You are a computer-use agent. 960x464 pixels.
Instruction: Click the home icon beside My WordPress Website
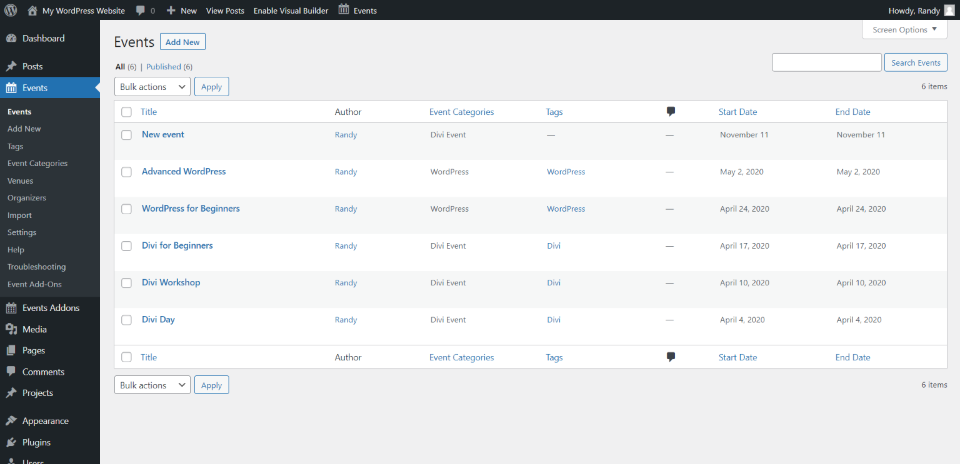point(32,10)
